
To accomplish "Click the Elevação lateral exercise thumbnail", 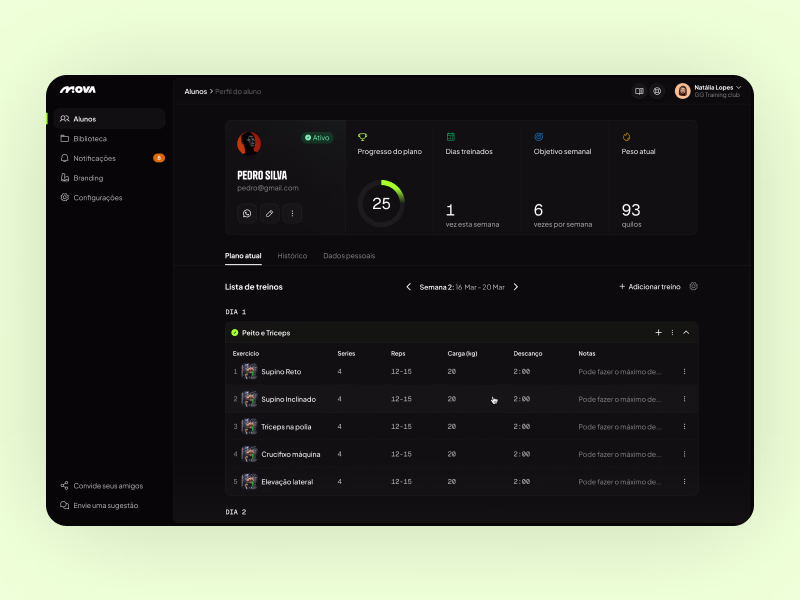I will [249, 482].
